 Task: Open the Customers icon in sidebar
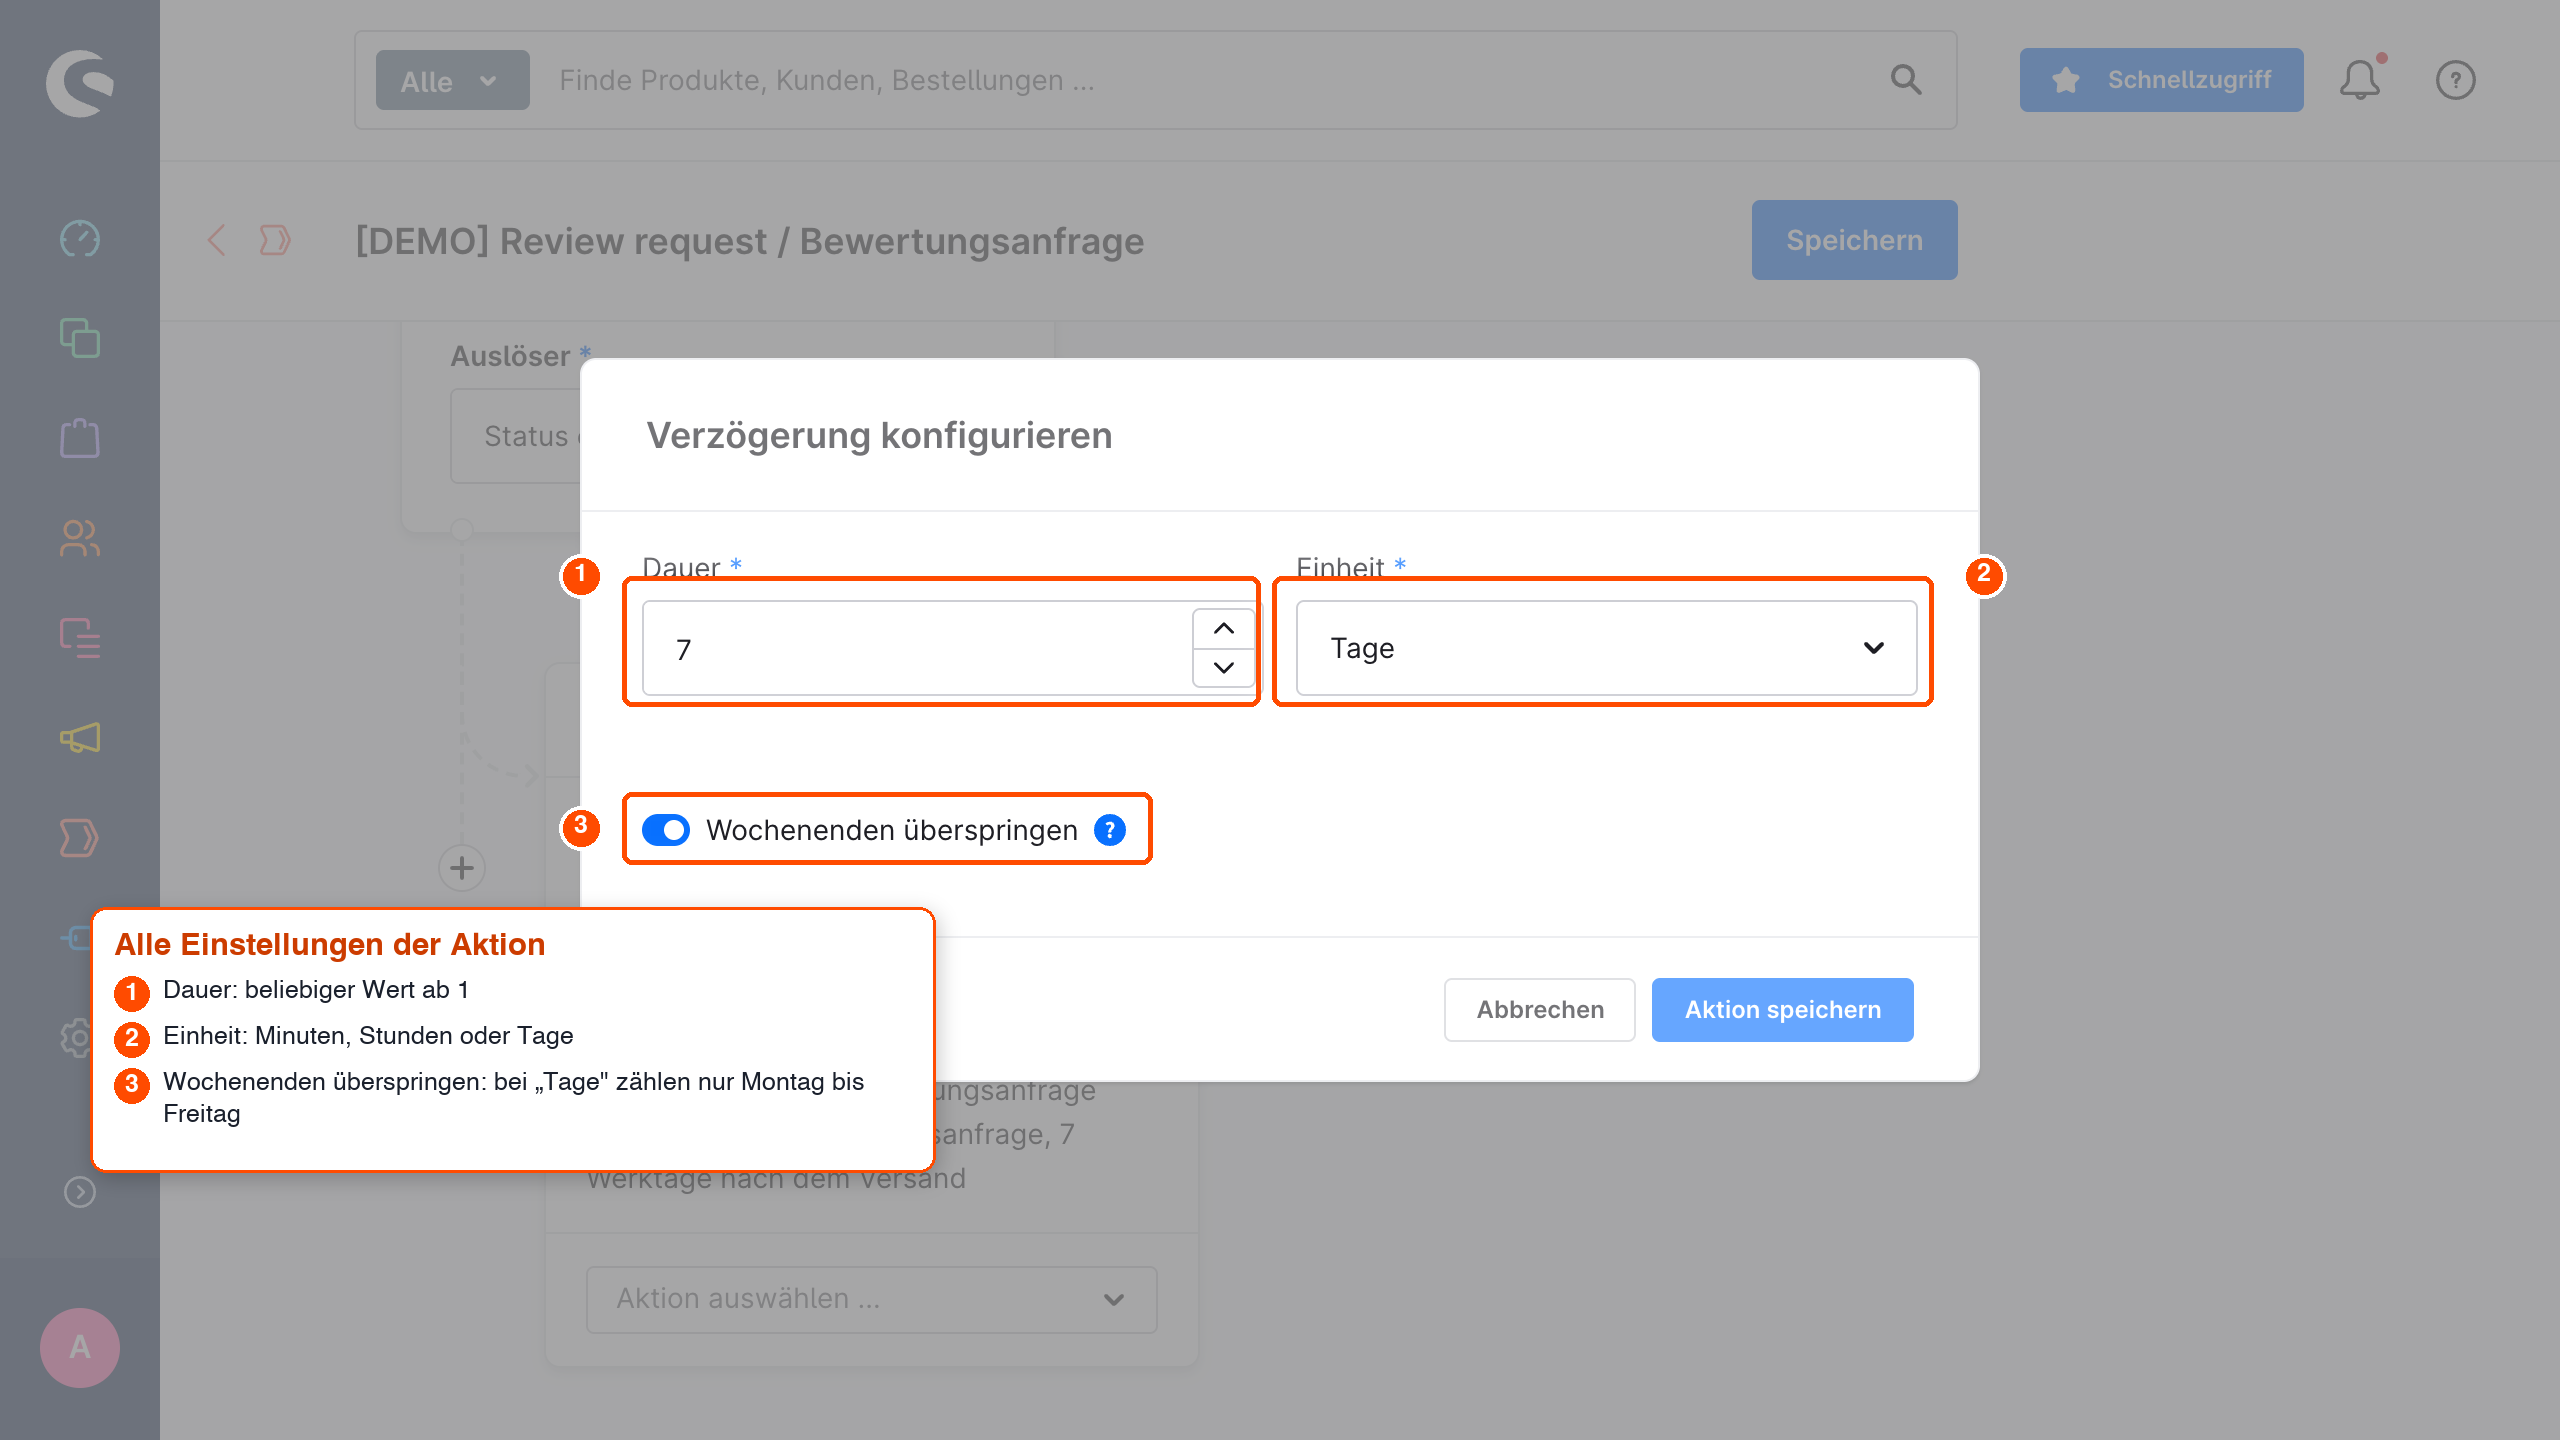coord(80,538)
